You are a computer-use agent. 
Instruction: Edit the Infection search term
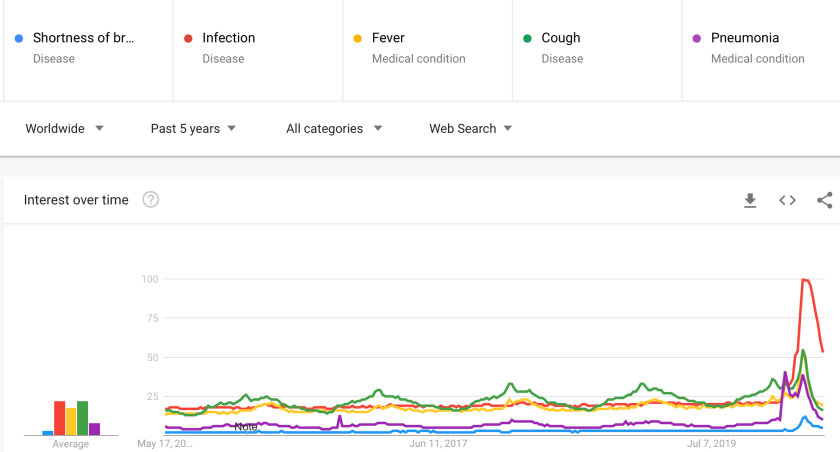(x=229, y=38)
